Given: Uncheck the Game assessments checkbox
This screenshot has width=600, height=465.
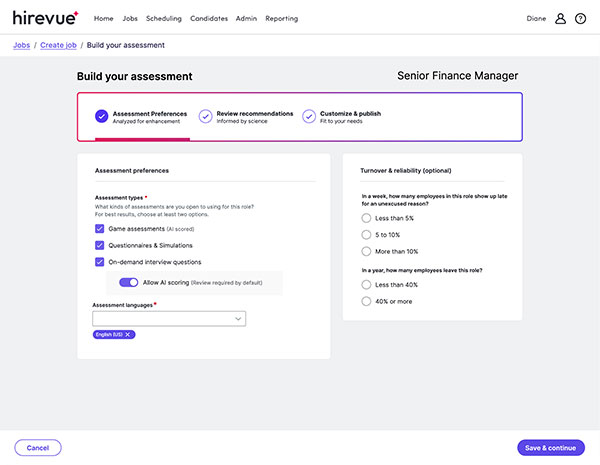Looking at the screenshot, I should click(100, 229).
